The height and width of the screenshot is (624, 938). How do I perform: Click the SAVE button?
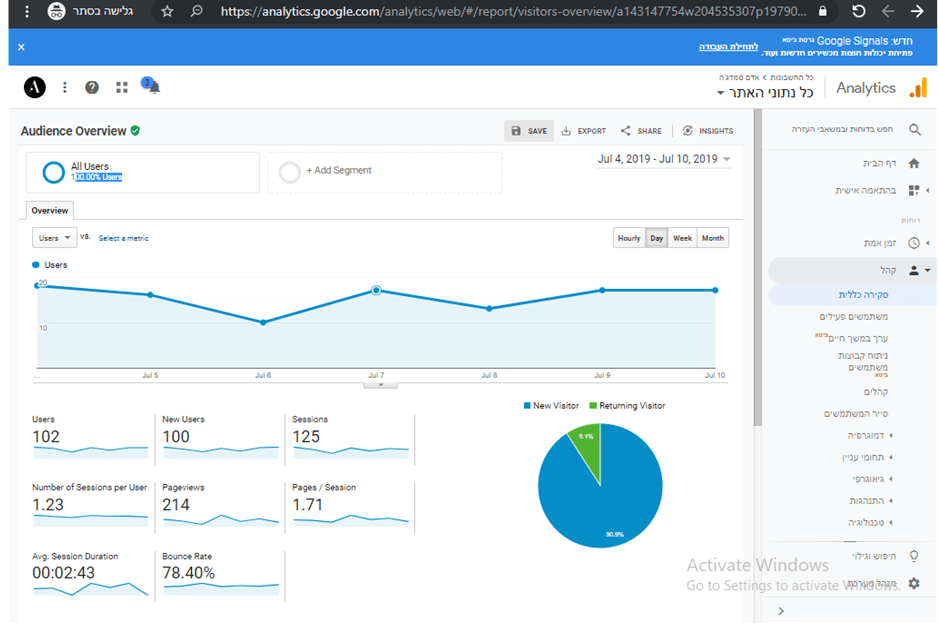click(529, 131)
